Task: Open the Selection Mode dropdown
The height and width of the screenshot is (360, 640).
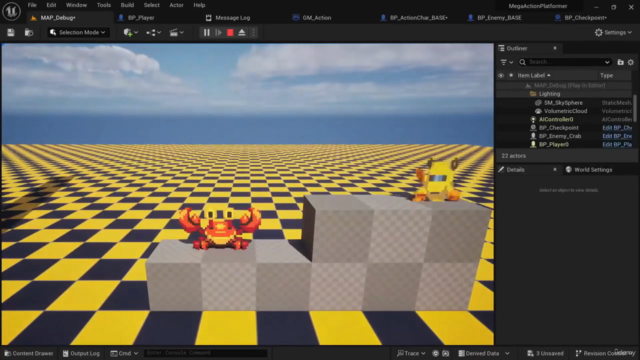Action: pyautogui.click(x=78, y=32)
